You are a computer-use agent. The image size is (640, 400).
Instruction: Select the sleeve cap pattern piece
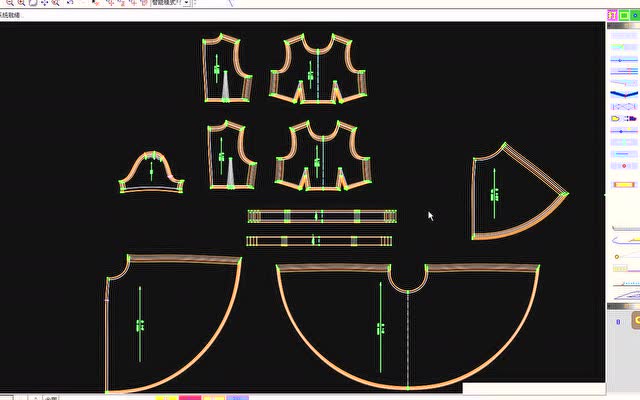tap(152, 175)
